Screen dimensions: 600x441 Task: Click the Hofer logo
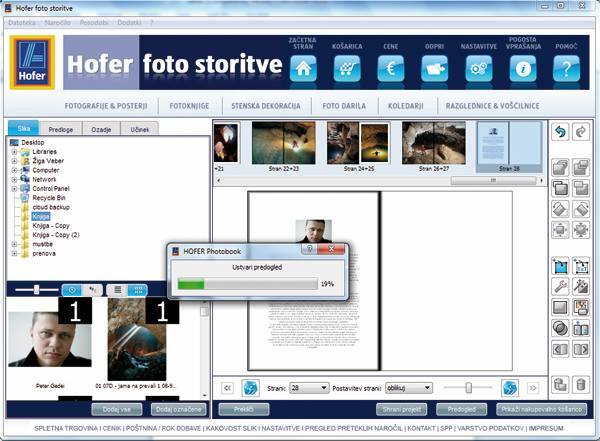click(x=32, y=62)
